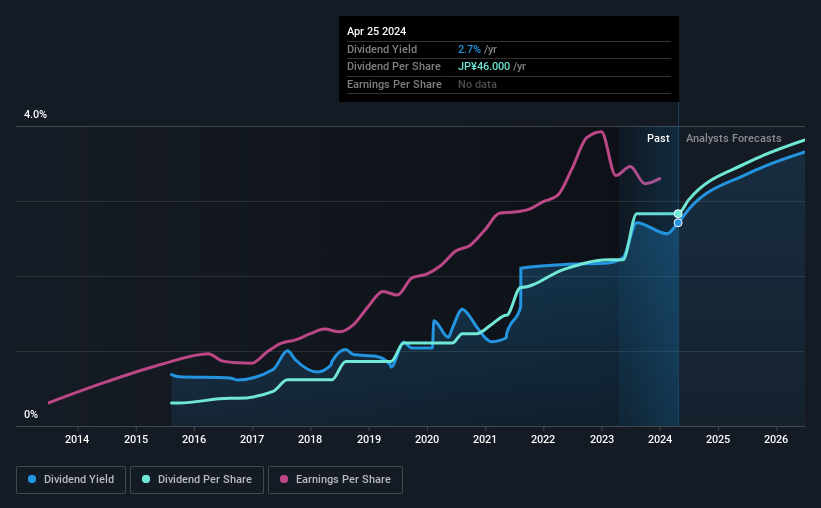Click the 2026 x-axis label

point(776,439)
